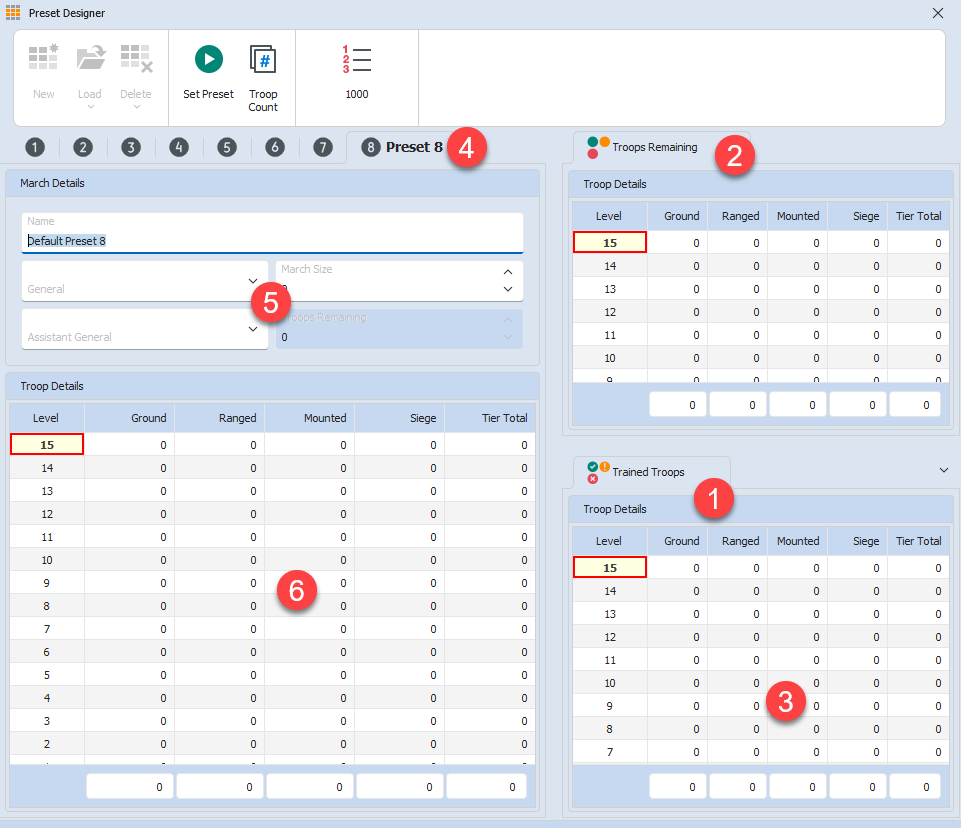Expand the General dropdown
The height and width of the screenshot is (828, 961).
pyautogui.click(x=253, y=281)
